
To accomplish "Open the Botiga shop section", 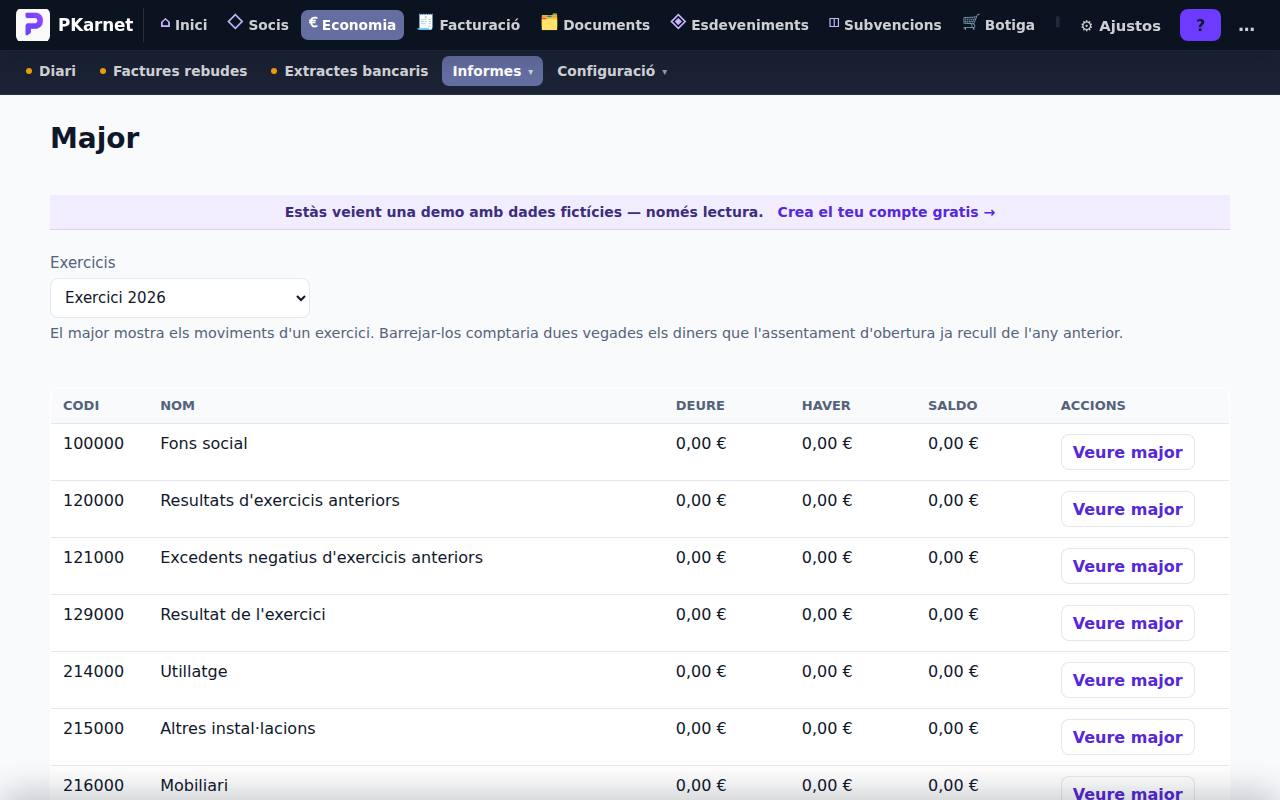I will coord(998,25).
